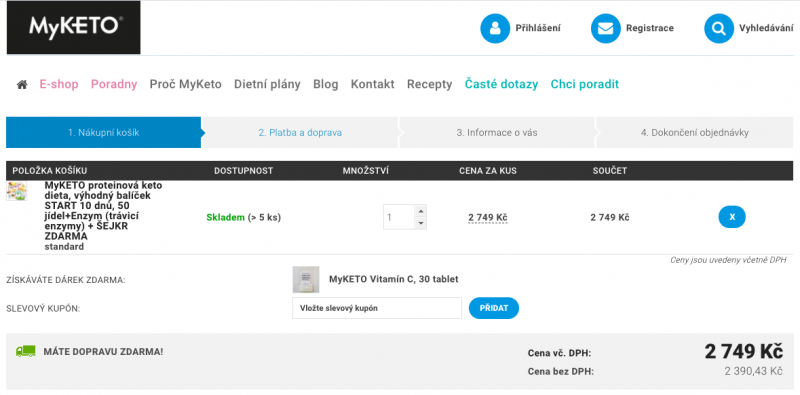Open the Recepty menu link
Screen dimensions: 800x395
tap(429, 84)
